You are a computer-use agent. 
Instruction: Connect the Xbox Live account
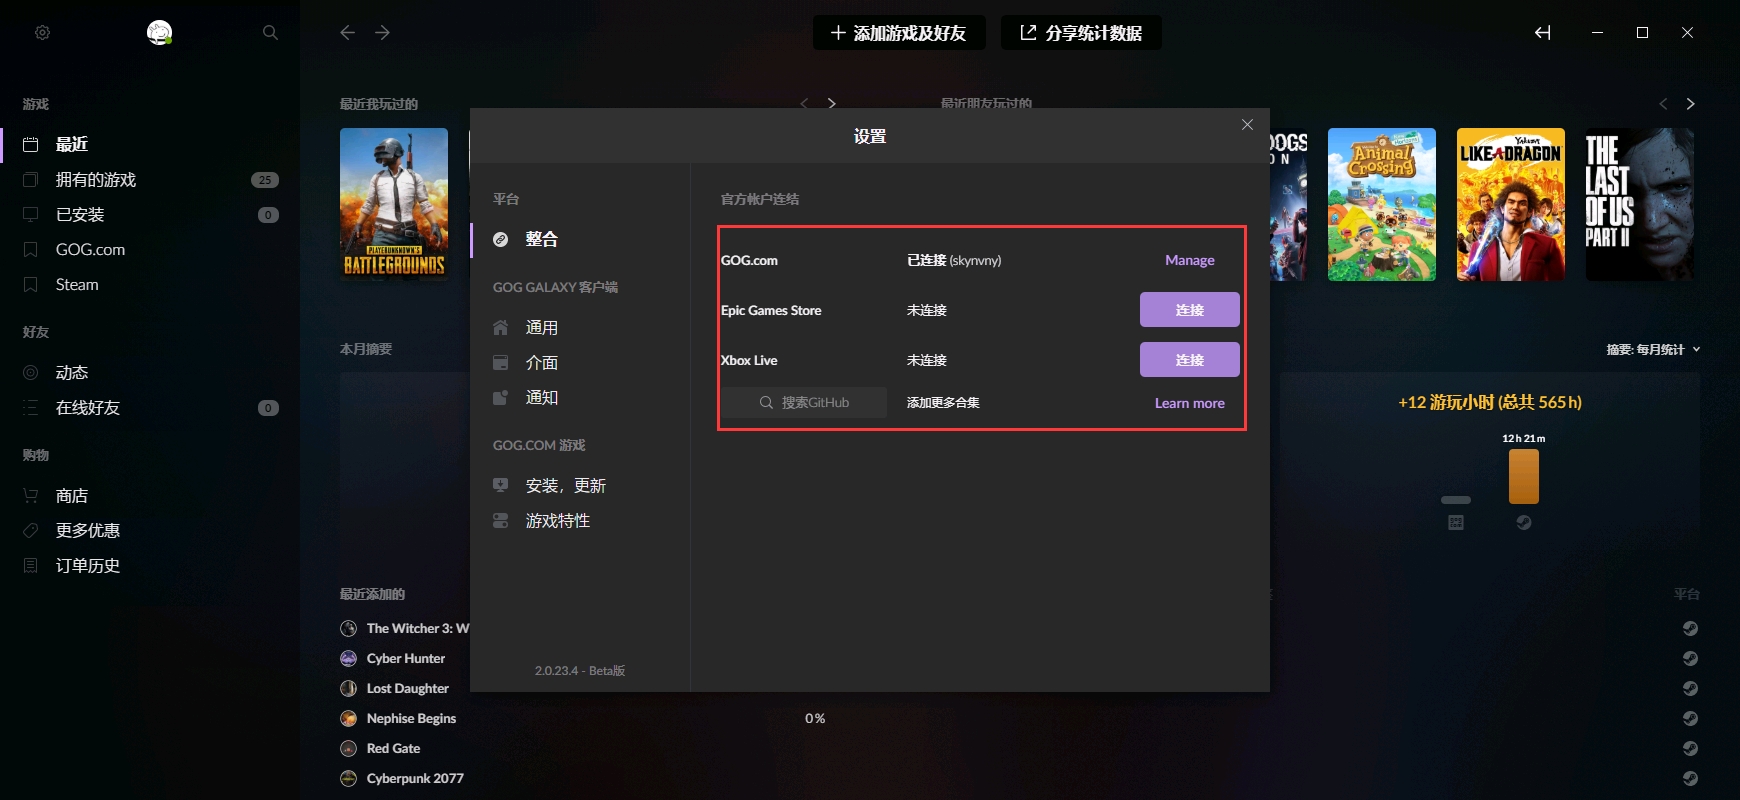[1190, 360]
